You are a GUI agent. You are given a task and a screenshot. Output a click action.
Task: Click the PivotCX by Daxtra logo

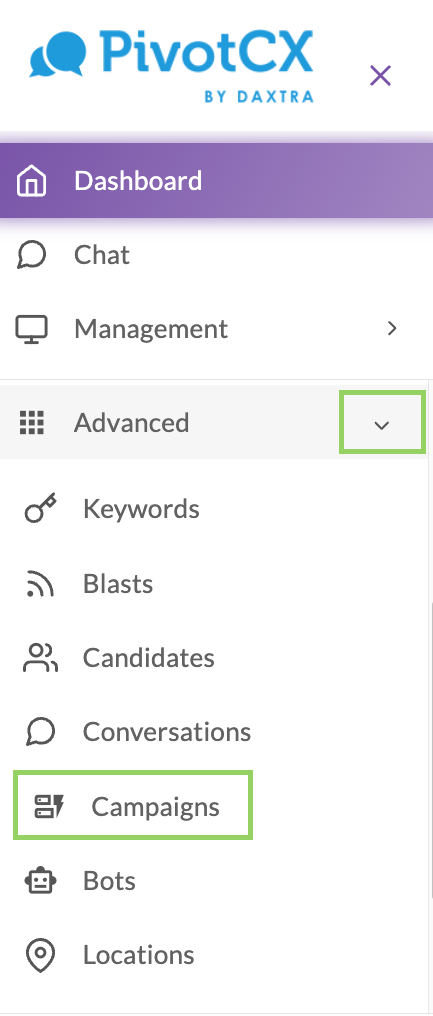172,65
